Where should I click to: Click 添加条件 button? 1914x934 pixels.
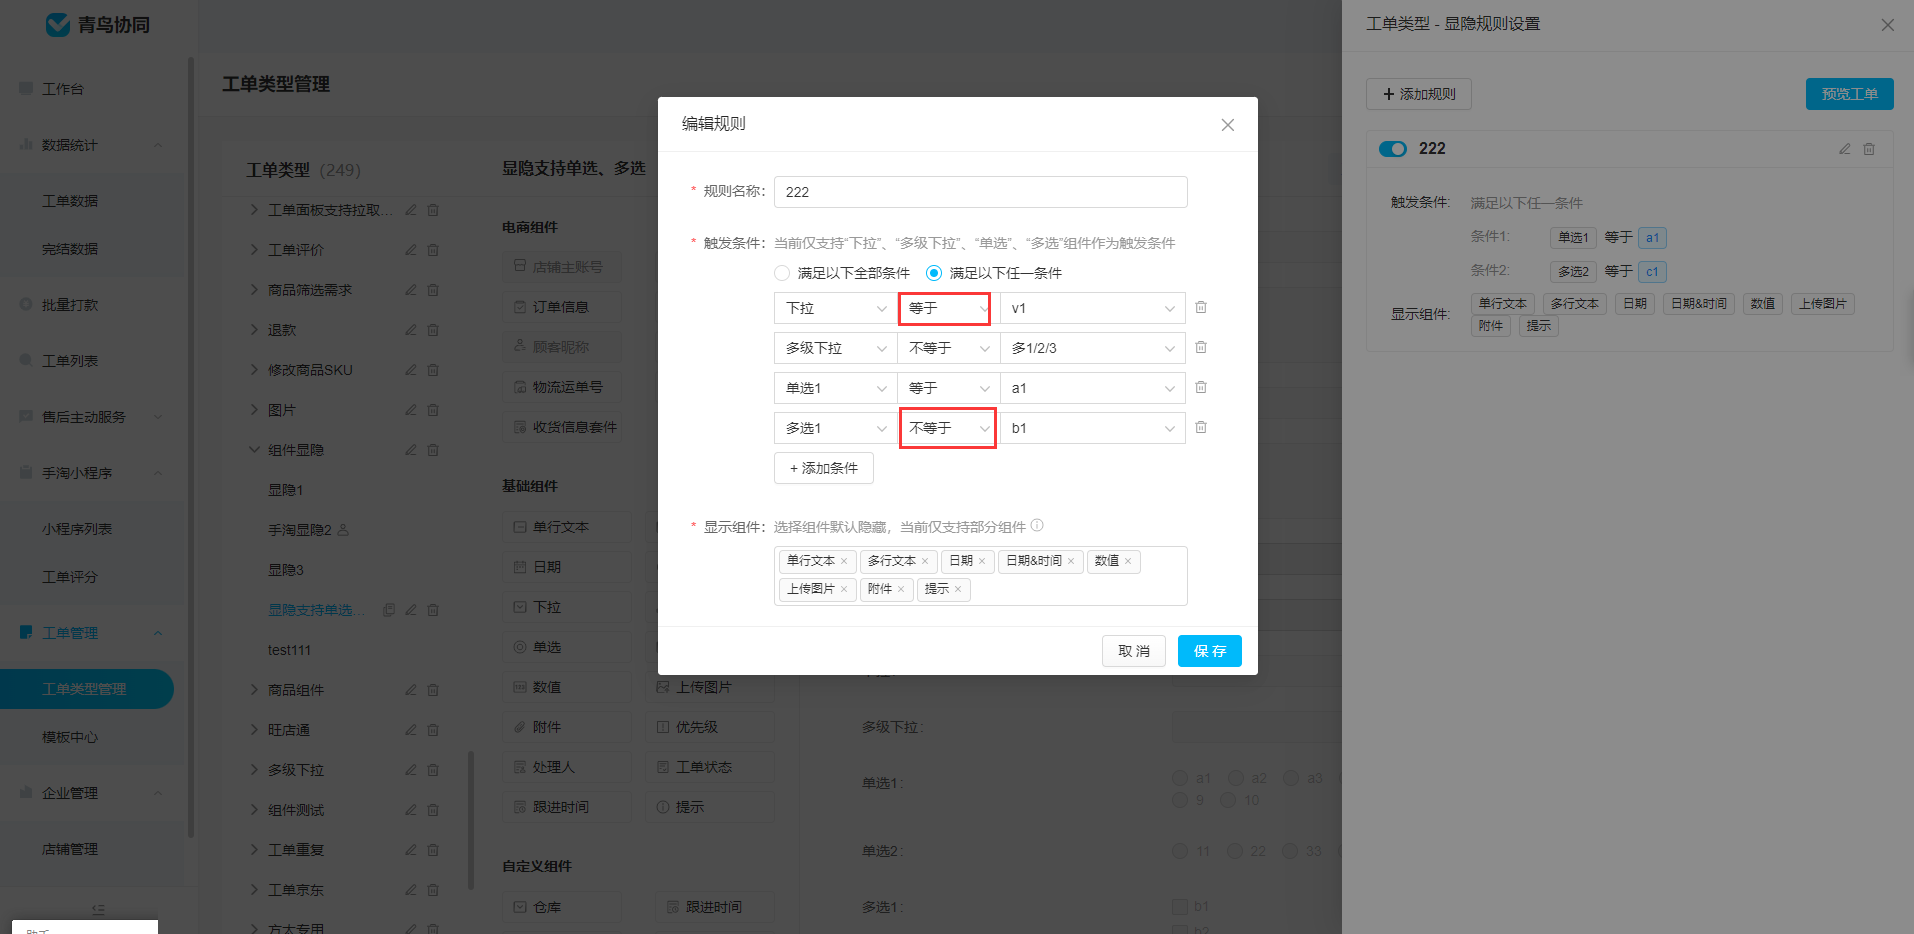[x=824, y=468]
